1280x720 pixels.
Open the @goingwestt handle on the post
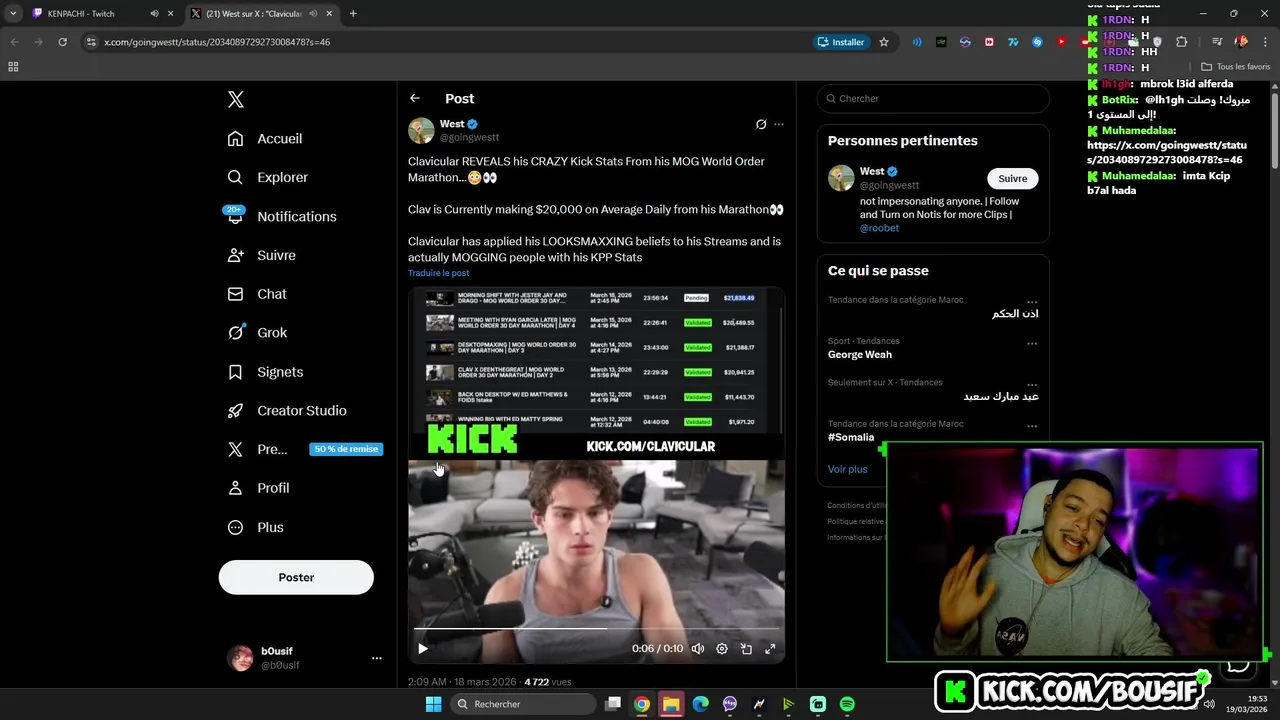click(x=469, y=137)
